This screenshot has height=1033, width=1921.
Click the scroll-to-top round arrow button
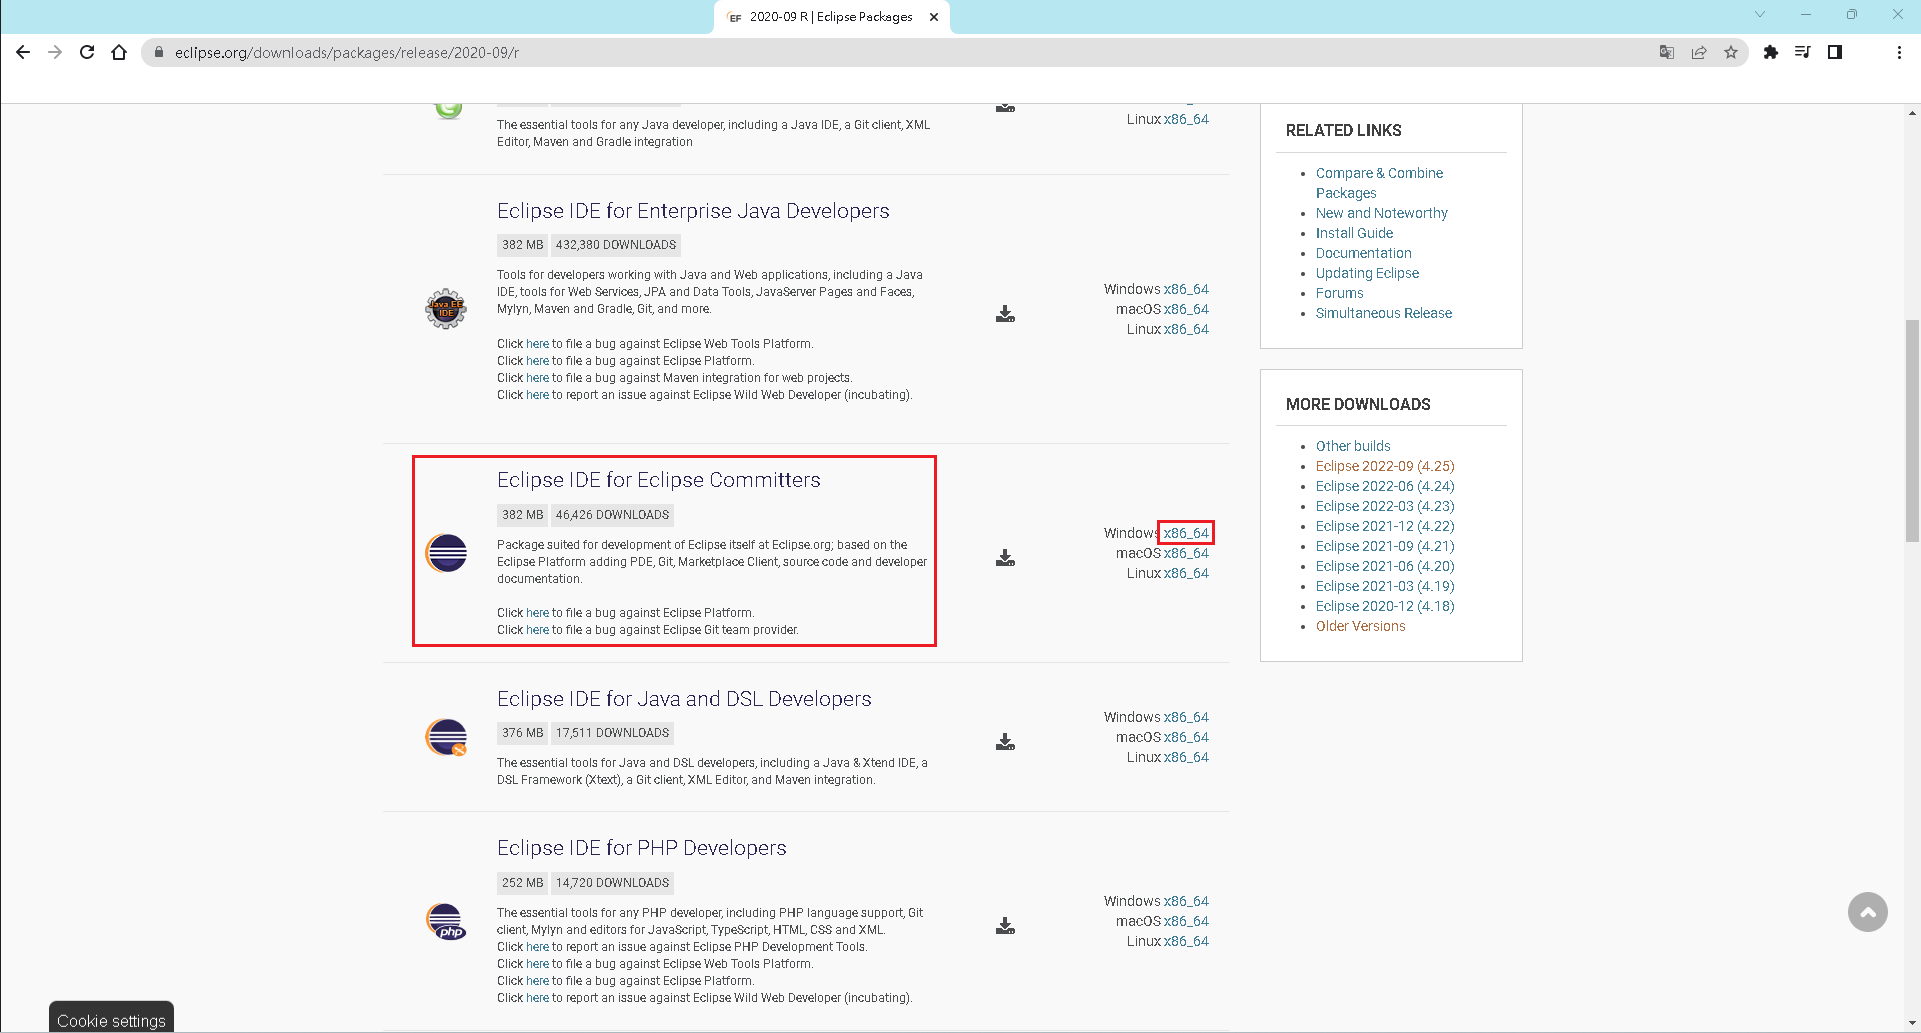1867,912
